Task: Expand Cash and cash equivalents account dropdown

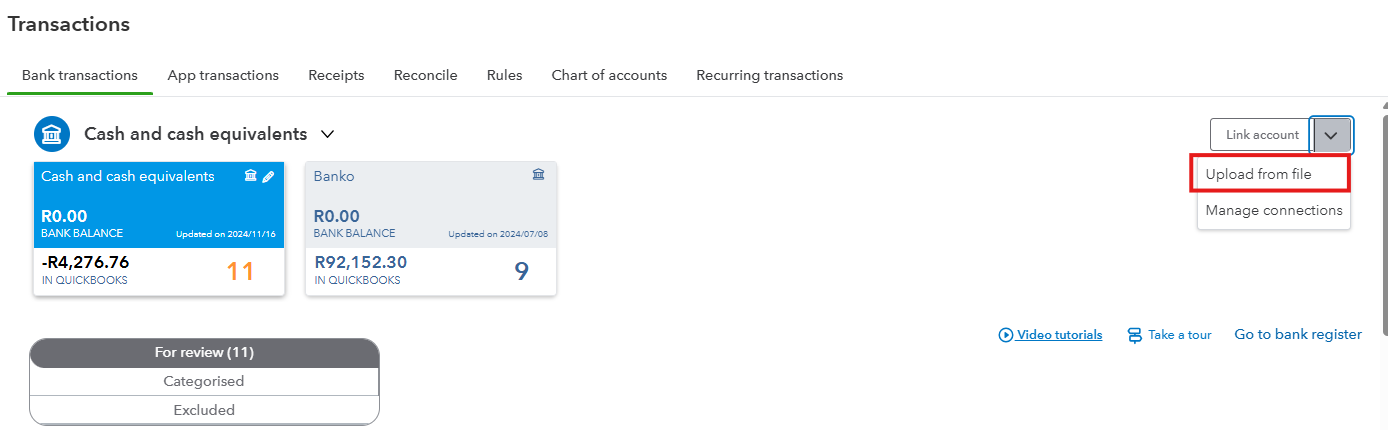Action: point(327,134)
